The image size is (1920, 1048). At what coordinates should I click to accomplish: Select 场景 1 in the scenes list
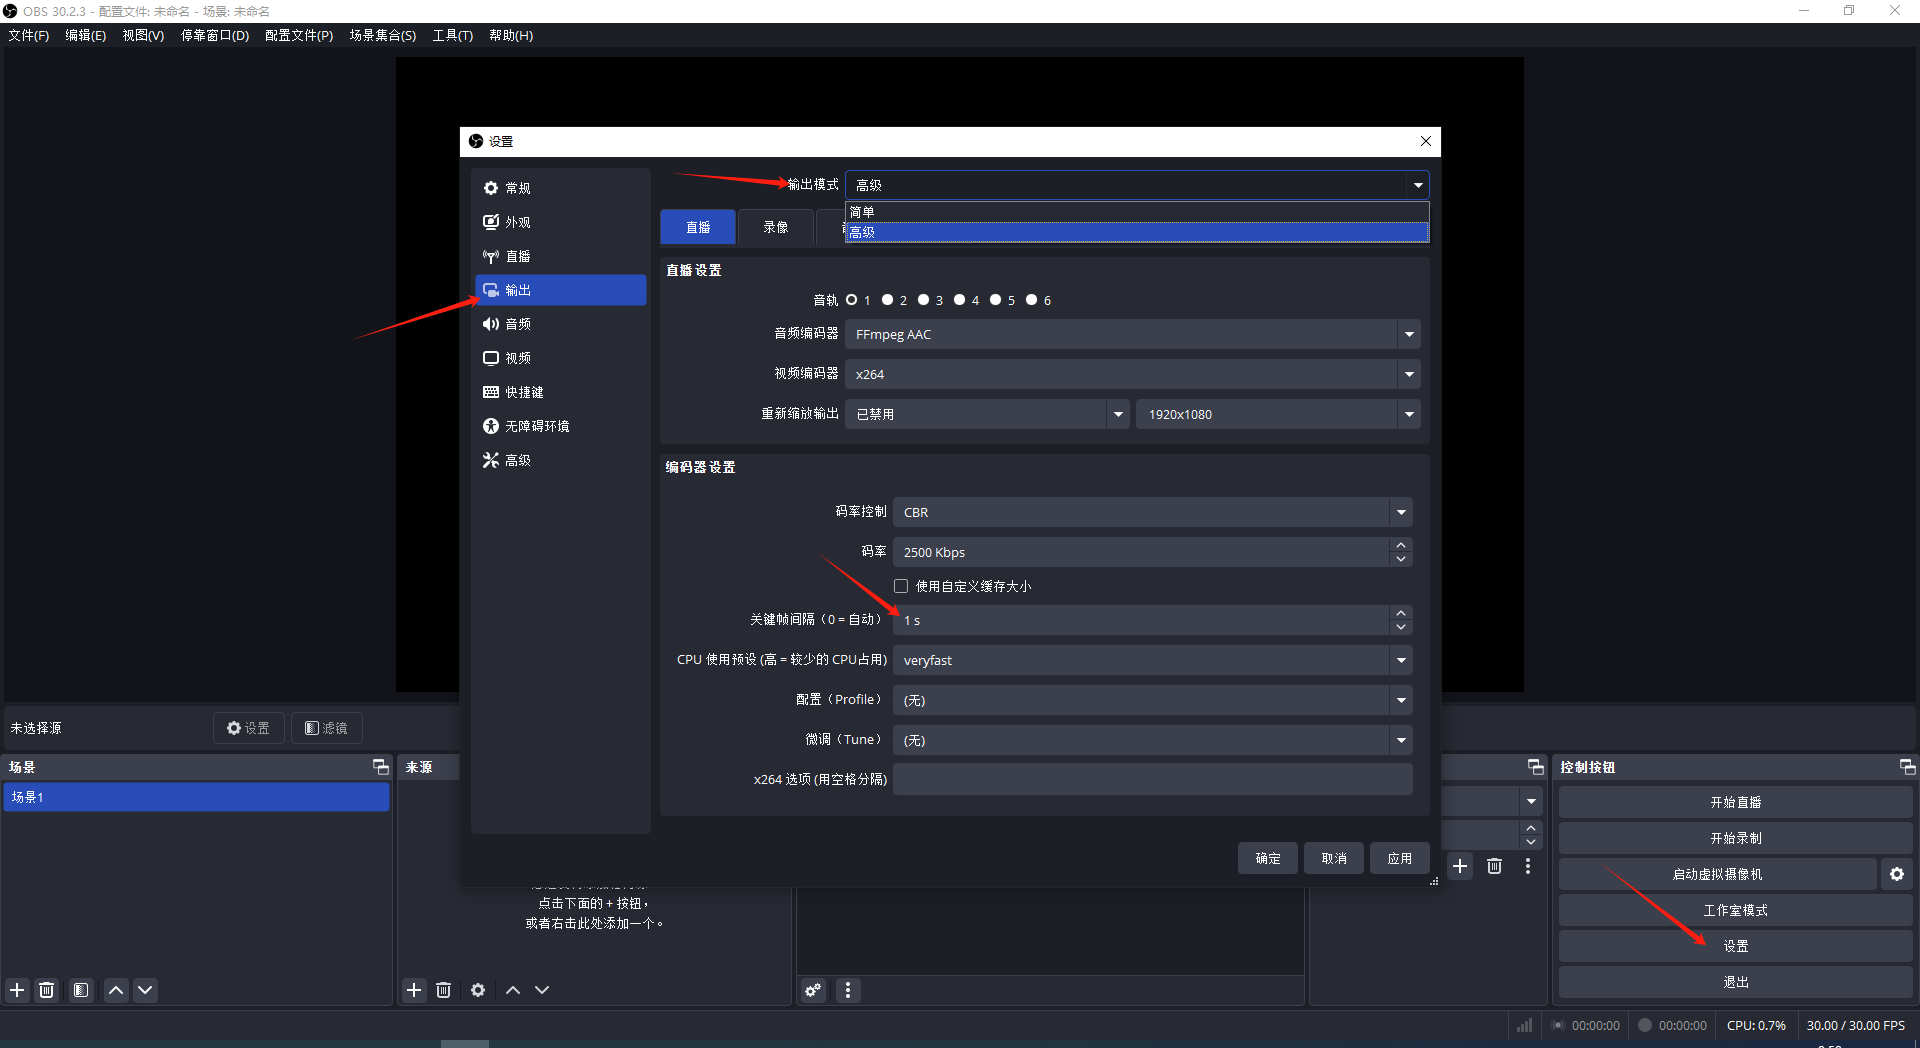click(196, 797)
